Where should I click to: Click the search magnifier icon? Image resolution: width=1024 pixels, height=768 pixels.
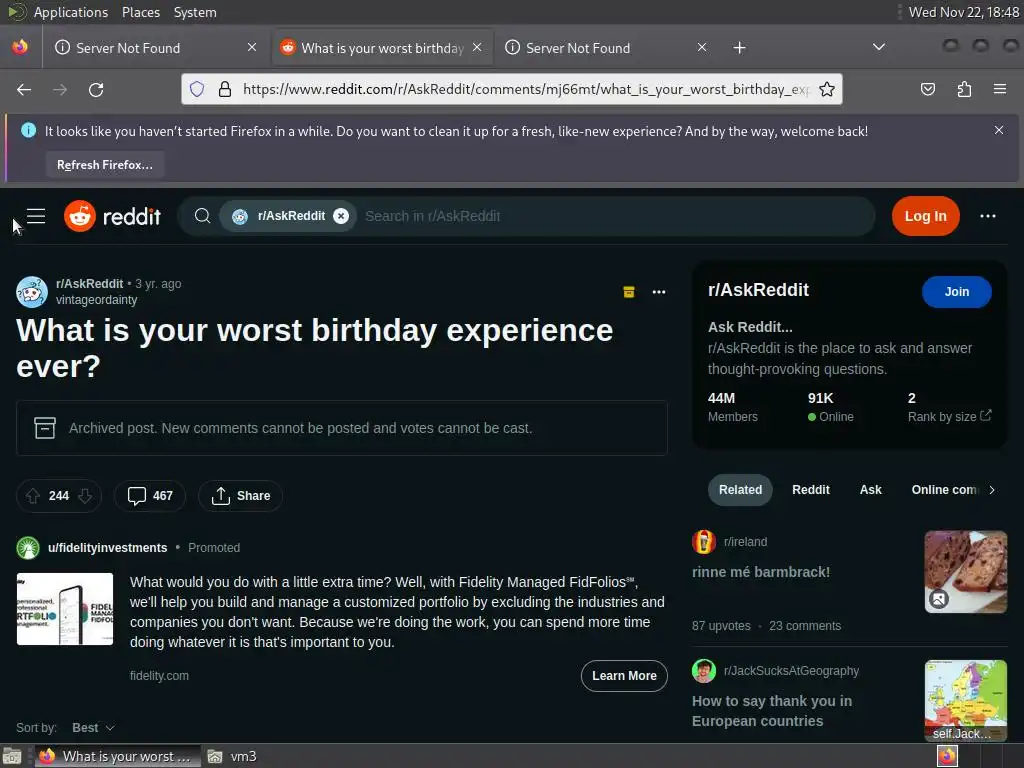coord(202,216)
